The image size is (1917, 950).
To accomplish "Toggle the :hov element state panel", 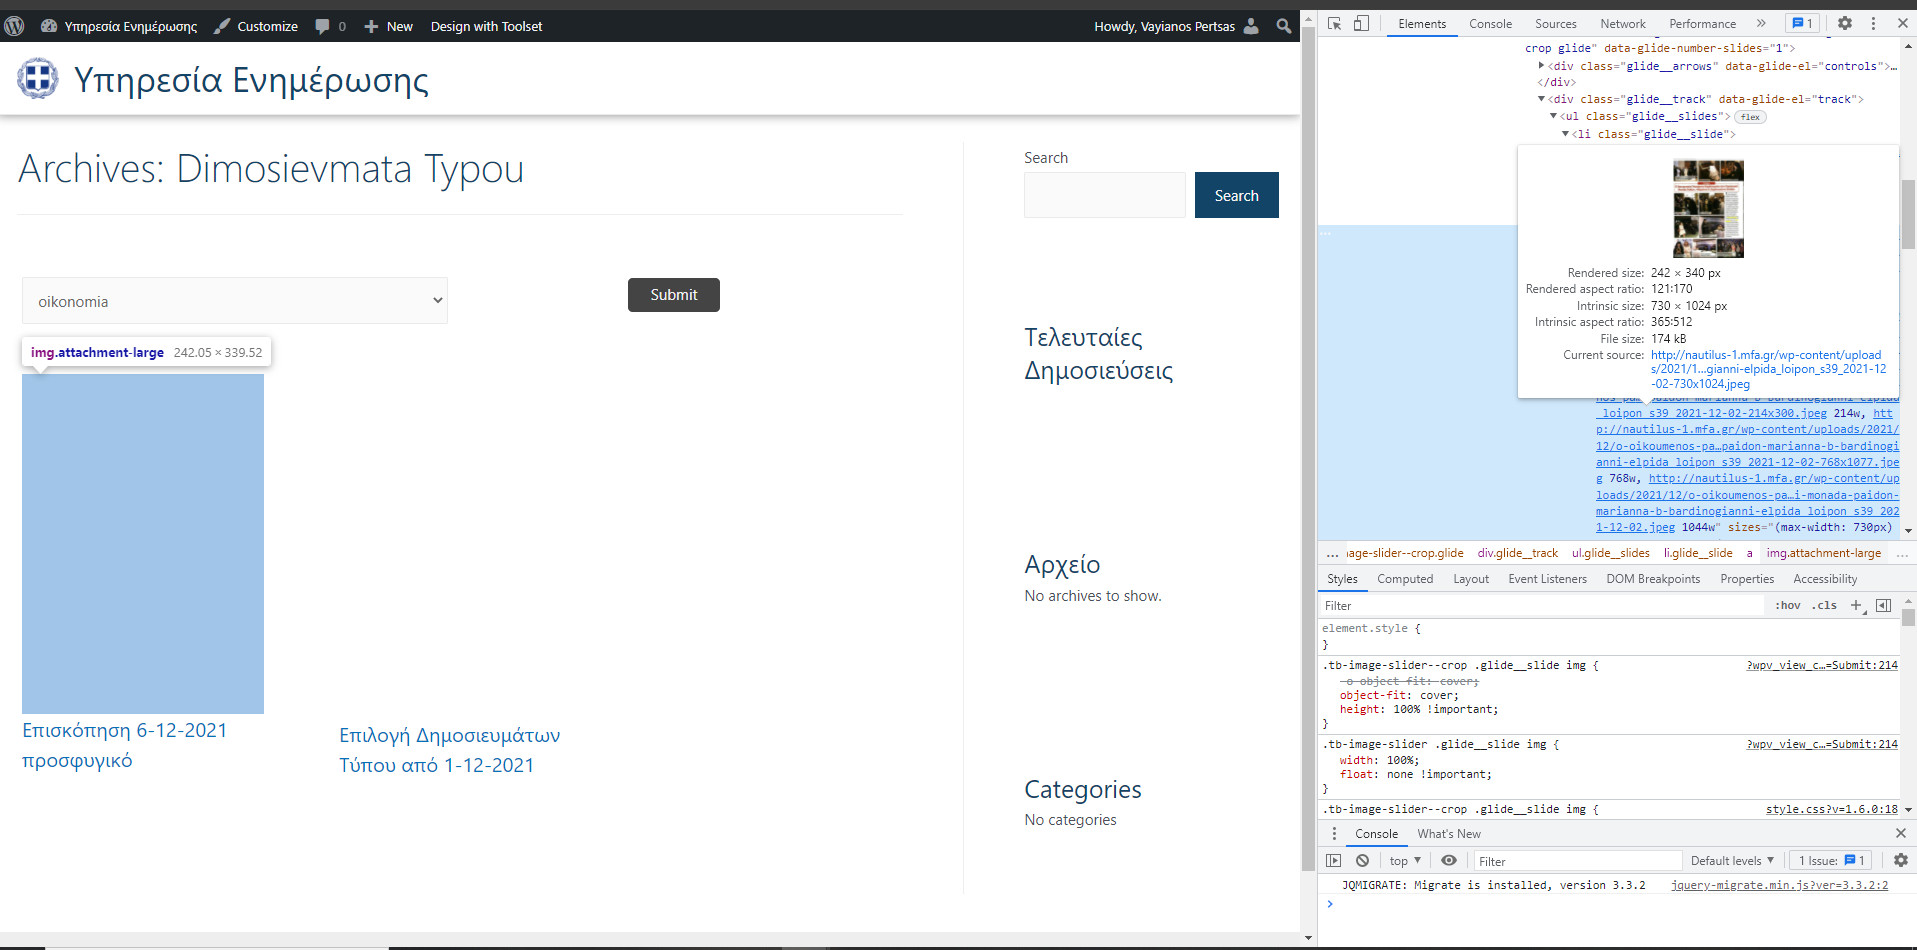I will 1787,605.
